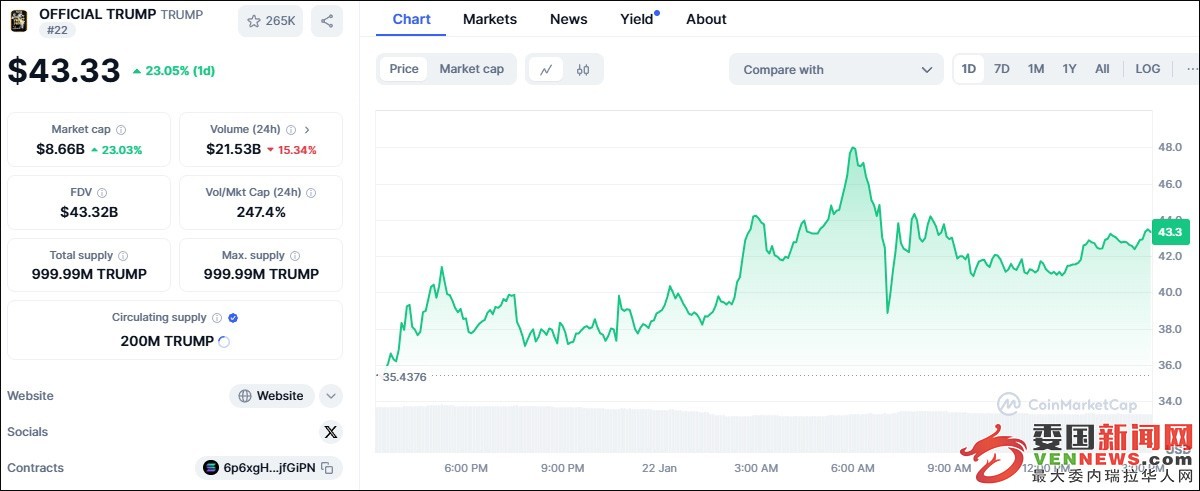1200x491 pixels.
Task: Switch to candlestick chart icon
Action: (583, 70)
